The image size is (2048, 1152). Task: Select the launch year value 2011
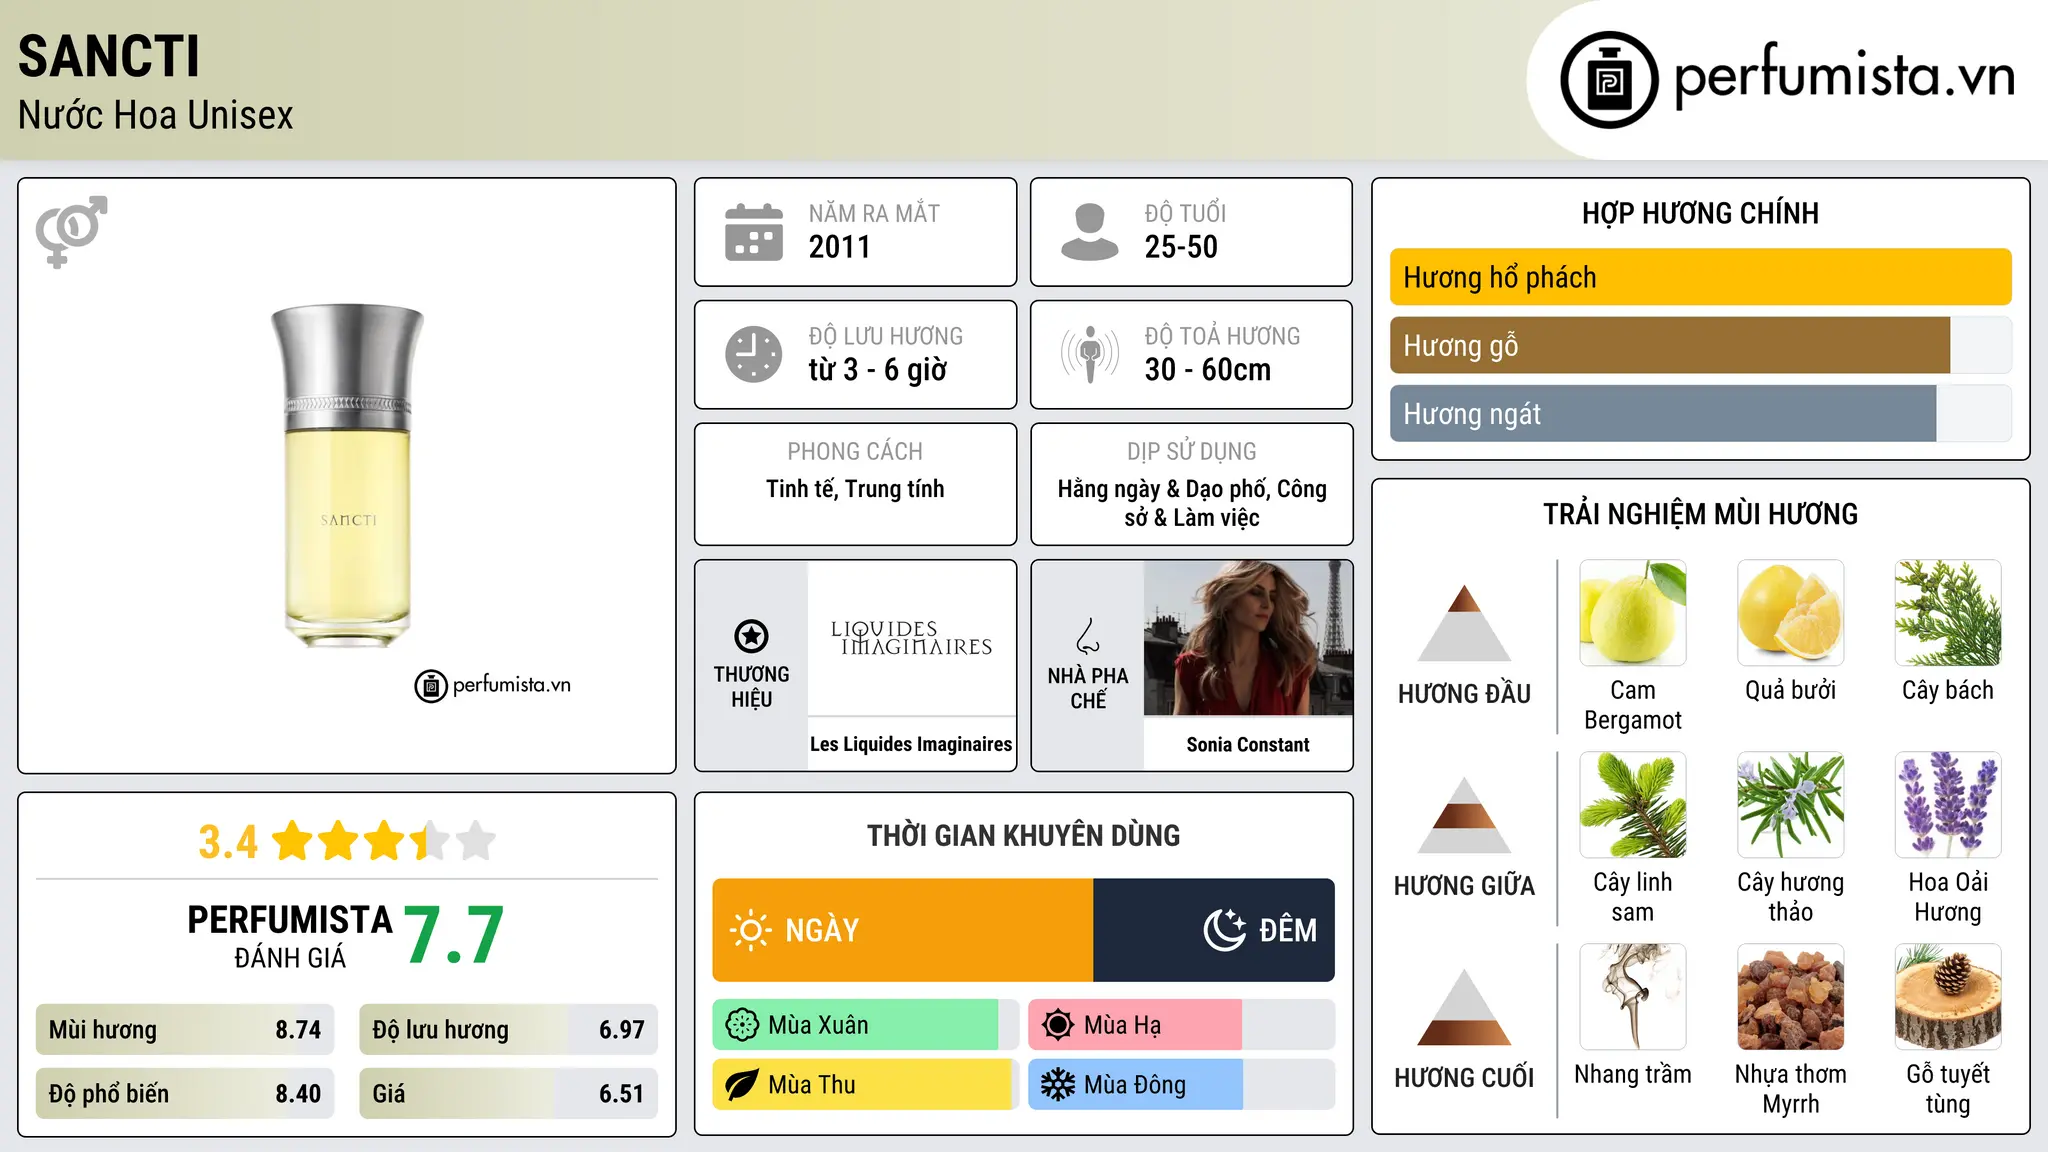coord(840,247)
